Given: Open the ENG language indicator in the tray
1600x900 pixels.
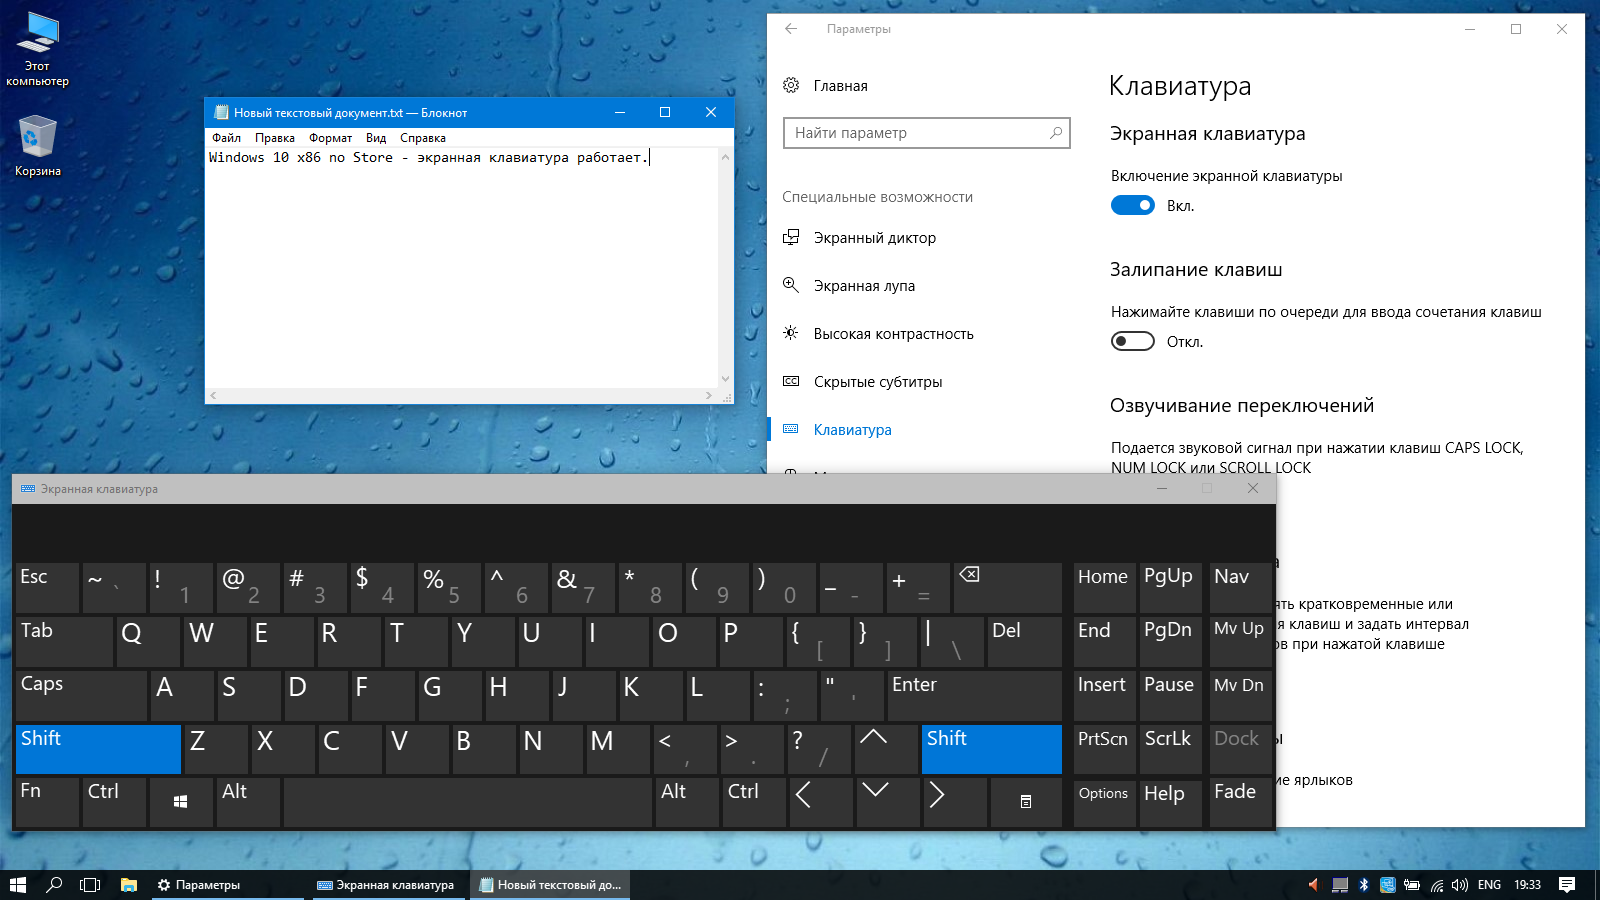Looking at the screenshot, I should 1489,885.
